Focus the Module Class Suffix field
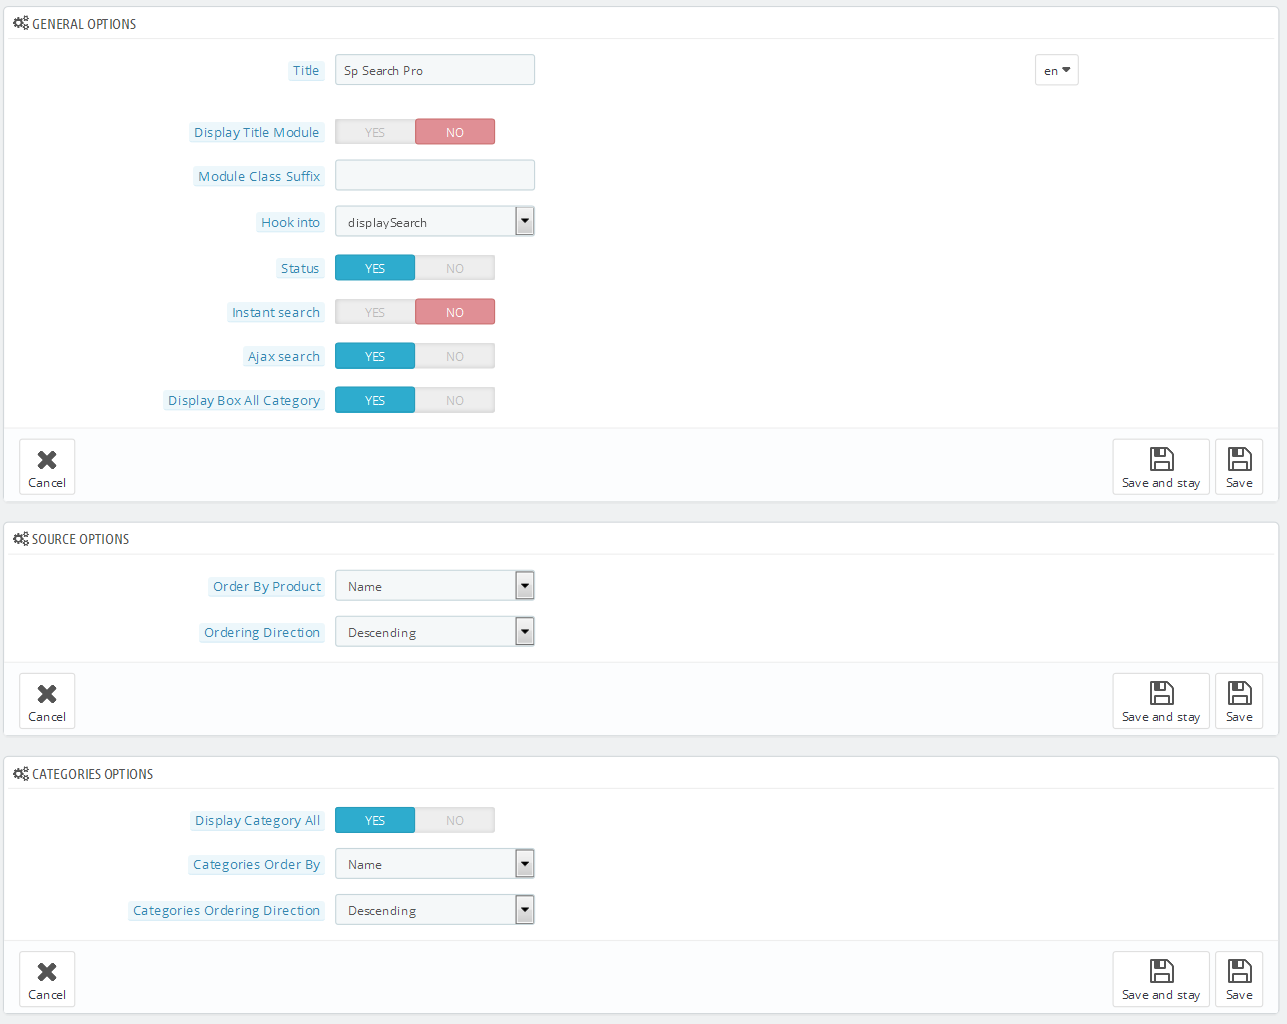 [435, 175]
